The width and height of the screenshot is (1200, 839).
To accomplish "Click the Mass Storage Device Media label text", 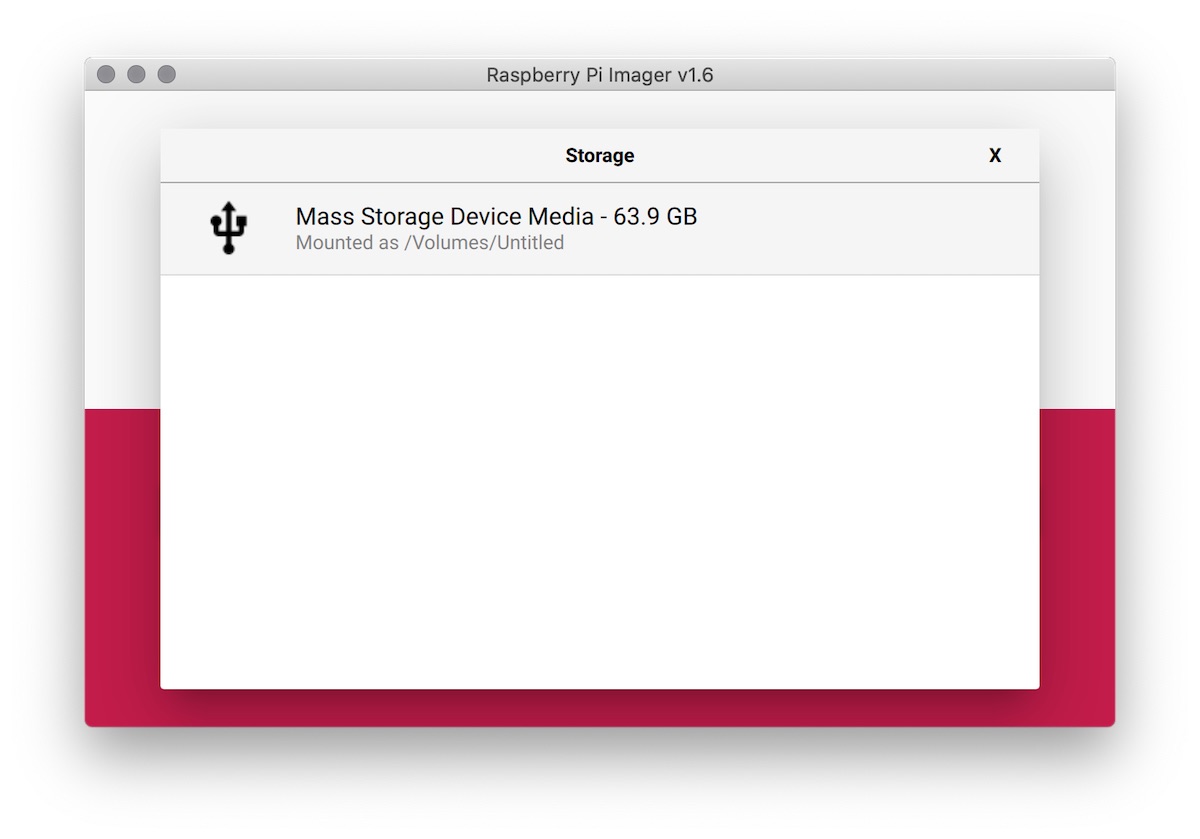I will (450, 216).
